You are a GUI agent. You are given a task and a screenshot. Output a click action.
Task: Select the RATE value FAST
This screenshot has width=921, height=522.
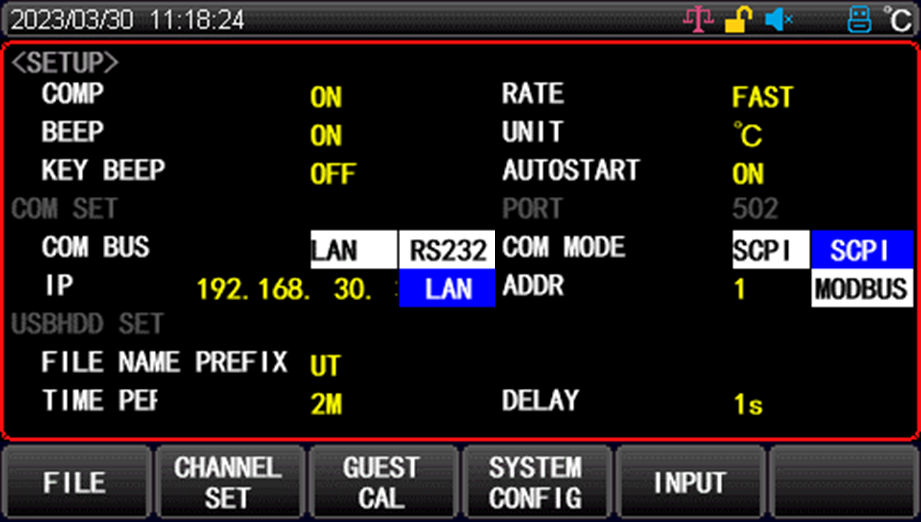pos(762,97)
